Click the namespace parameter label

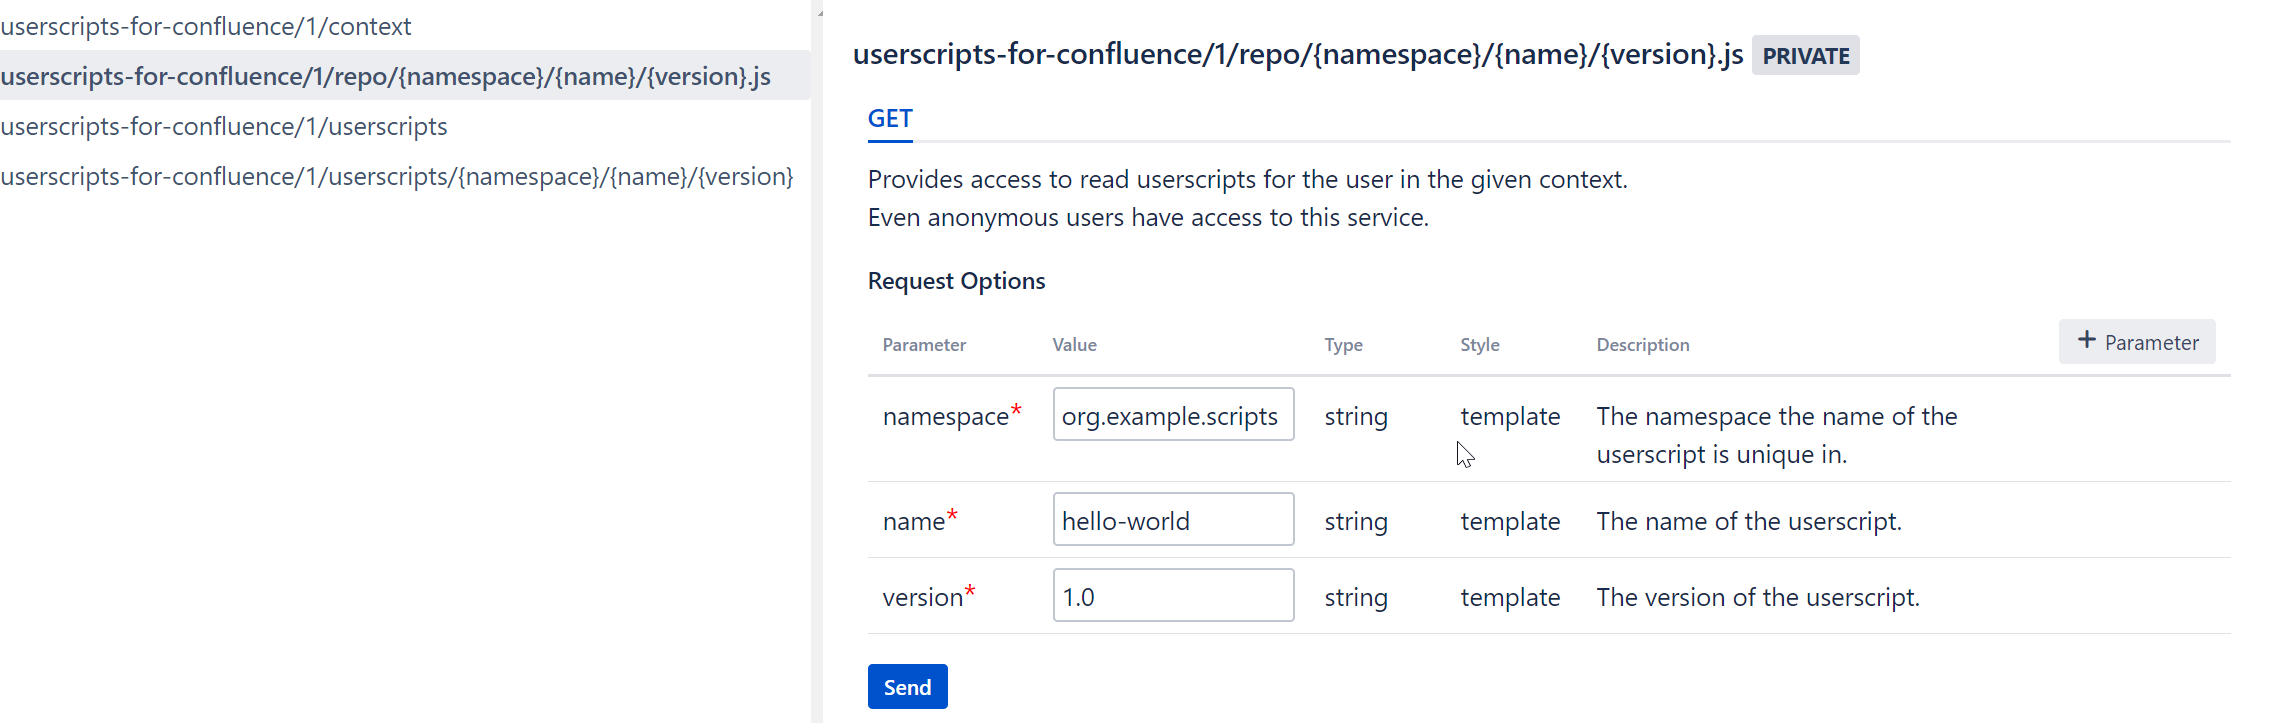pos(952,415)
